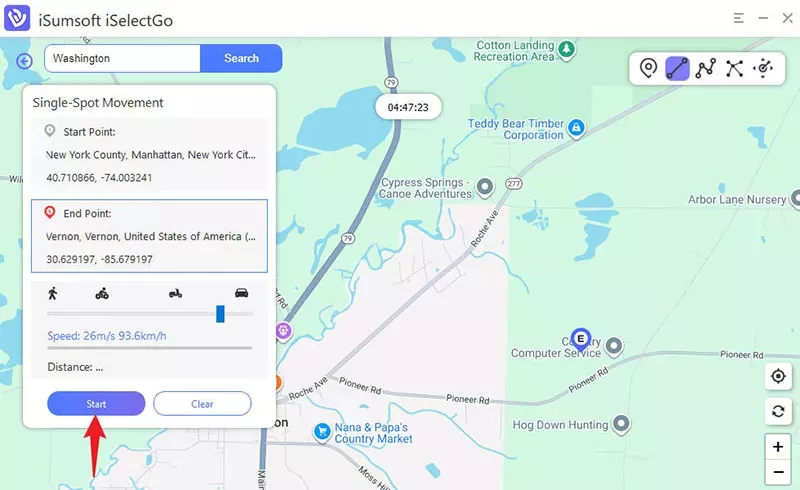Choose car speed icon
The image size is (800, 490).
(241, 293)
